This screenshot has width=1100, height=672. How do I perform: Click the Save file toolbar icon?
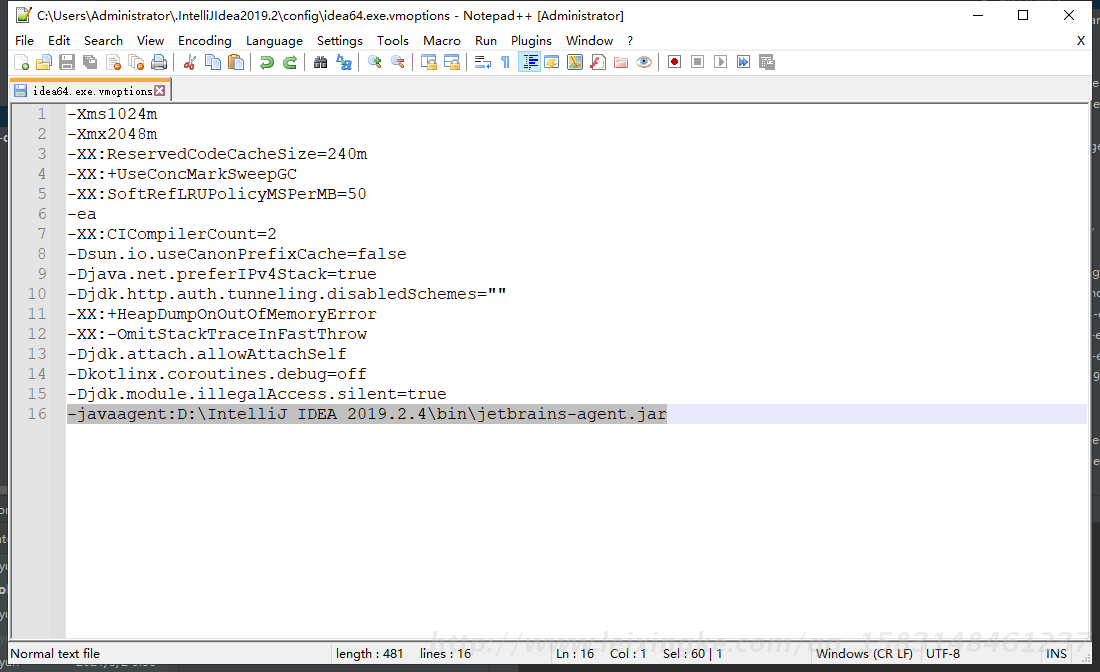coord(67,62)
